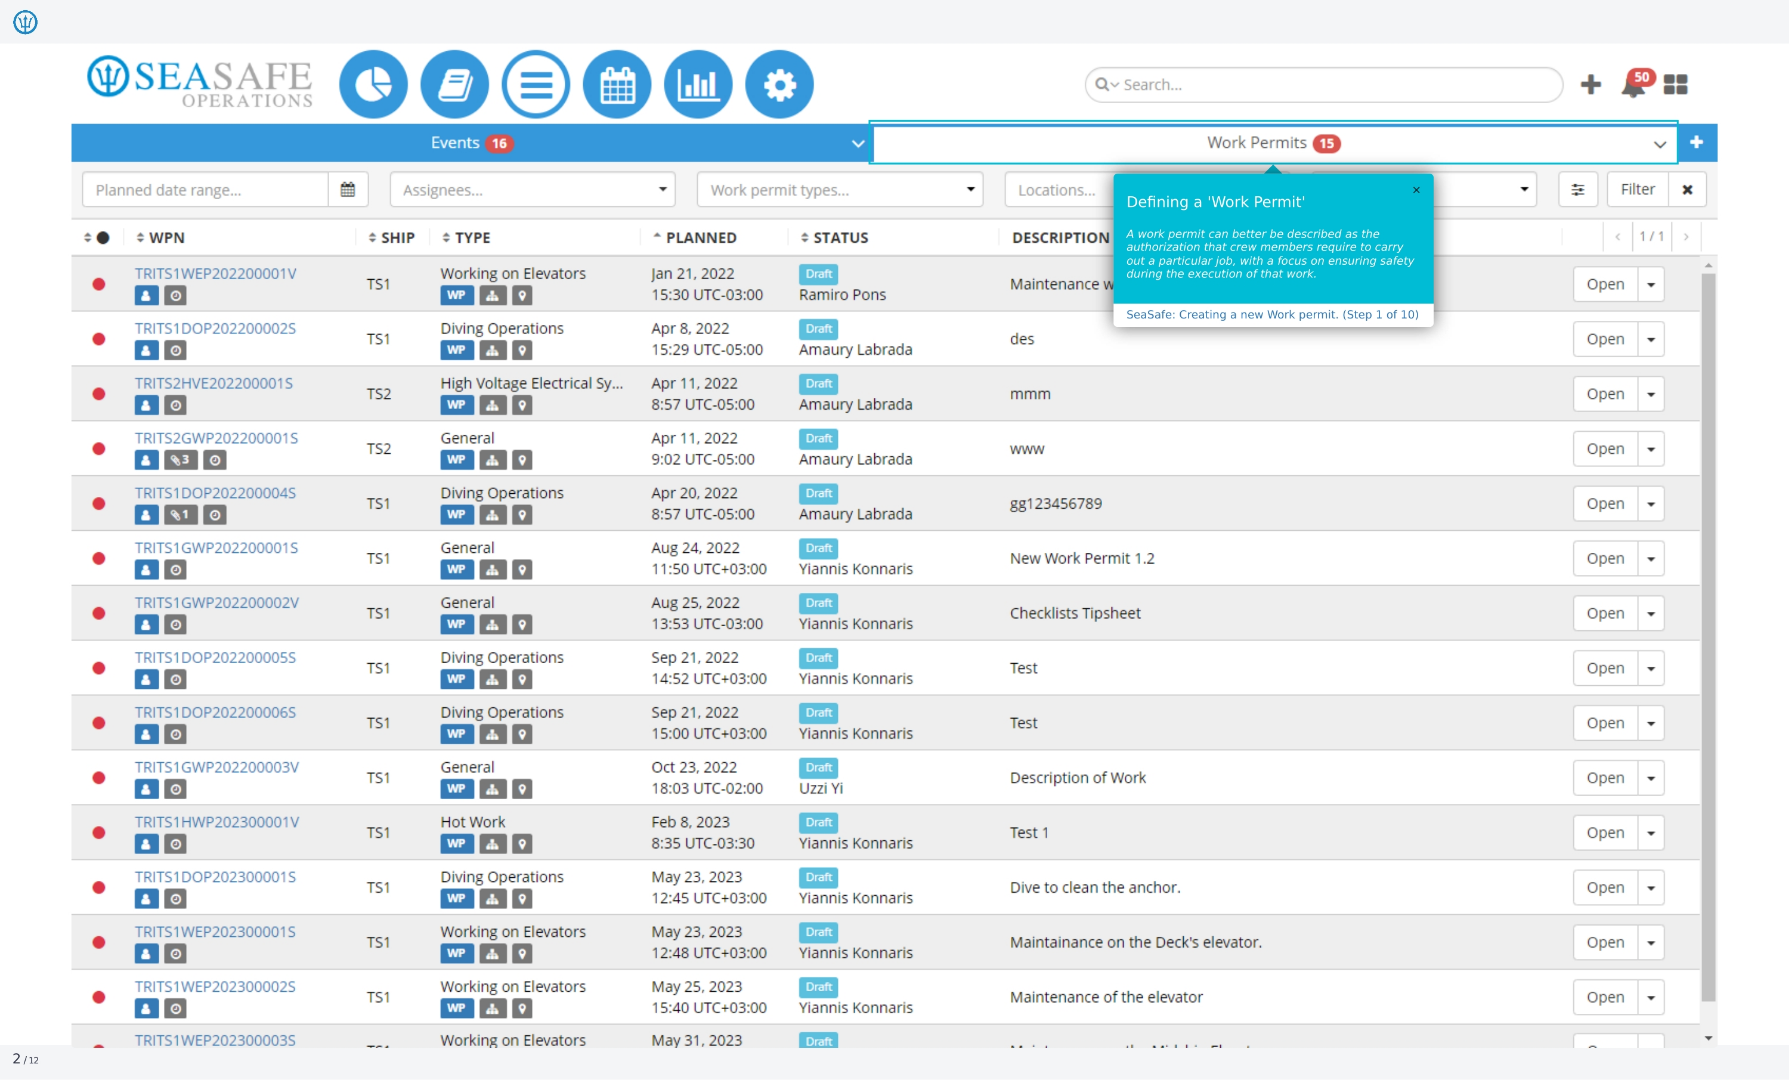The image size is (1789, 1080).
Task: Open action dropdown arrow for Description of Work row
Action: (x=1651, y=779)
